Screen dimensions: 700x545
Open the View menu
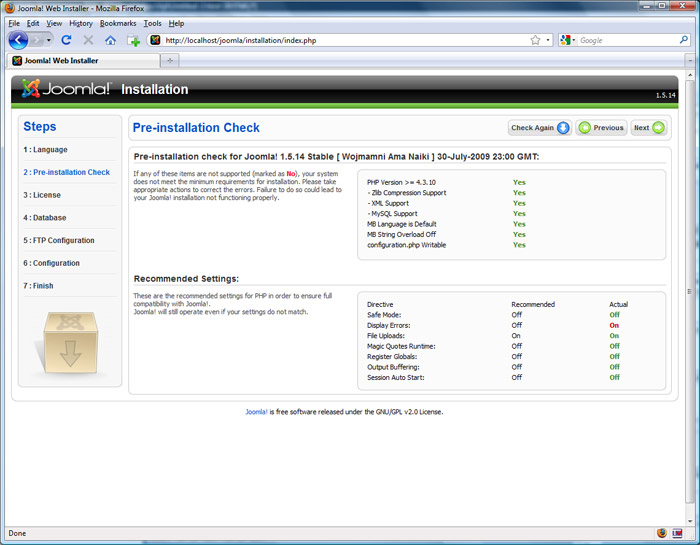coord(54,23)
